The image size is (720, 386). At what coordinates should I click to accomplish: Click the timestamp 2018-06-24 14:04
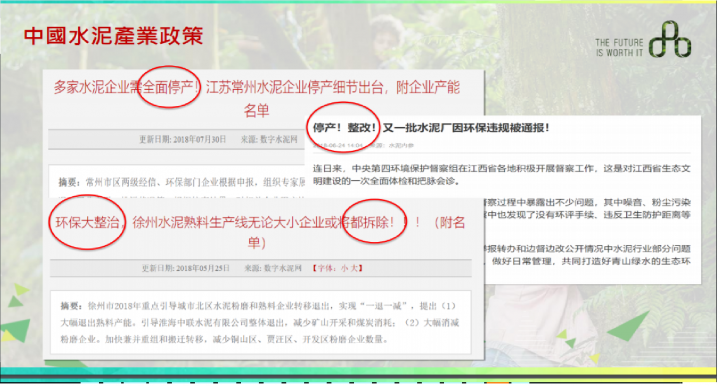pyautogui.click(x=338, y=145)
